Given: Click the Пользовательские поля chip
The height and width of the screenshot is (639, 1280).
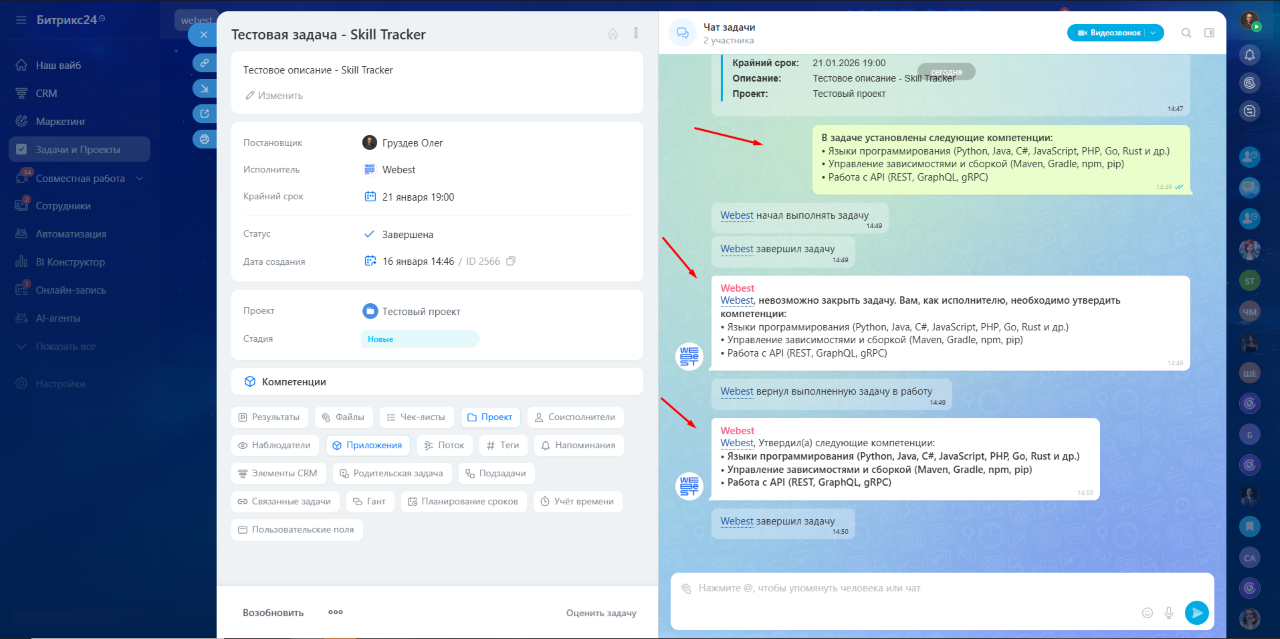Looking at the screenshot, I should point(297,529).
